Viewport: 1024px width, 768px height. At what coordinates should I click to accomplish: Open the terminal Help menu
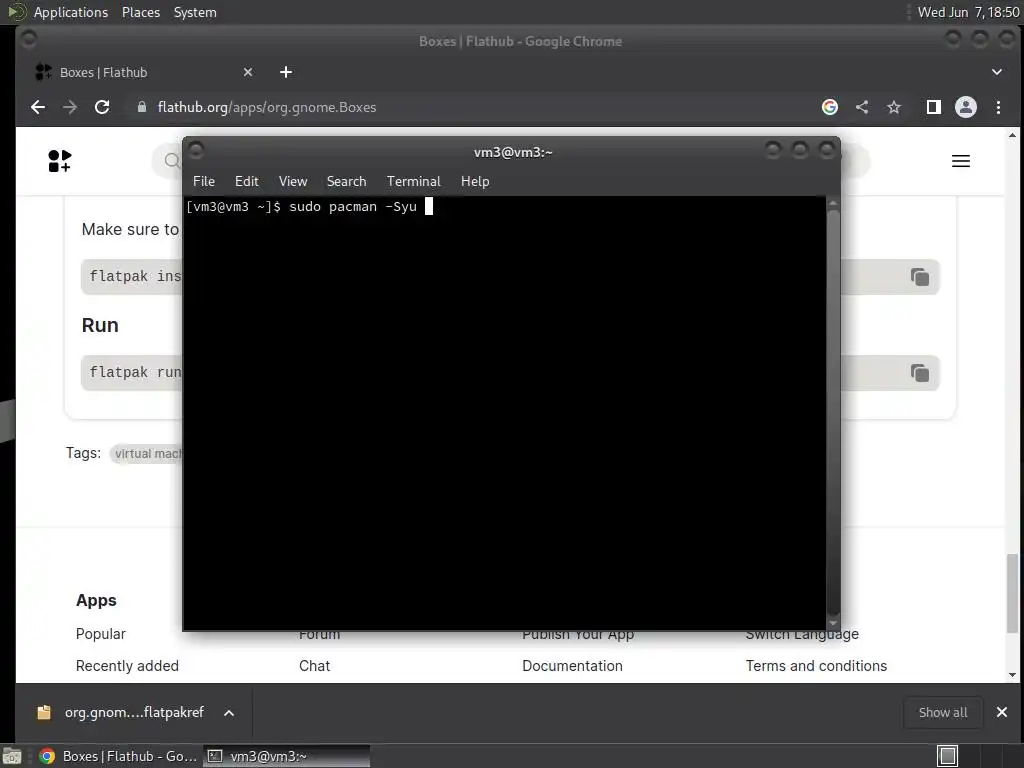475,182
